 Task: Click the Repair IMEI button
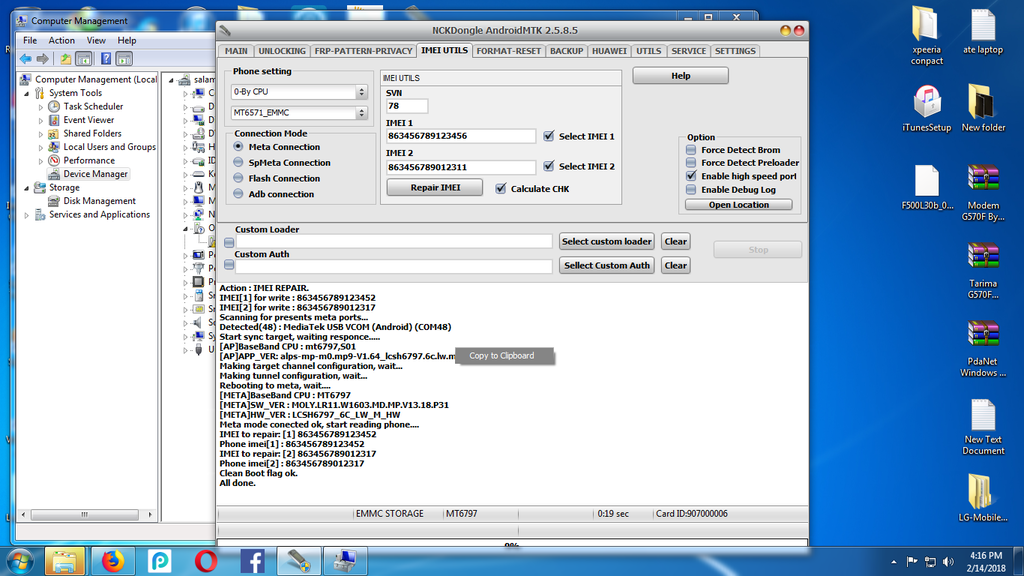click(x=435, y=187)
